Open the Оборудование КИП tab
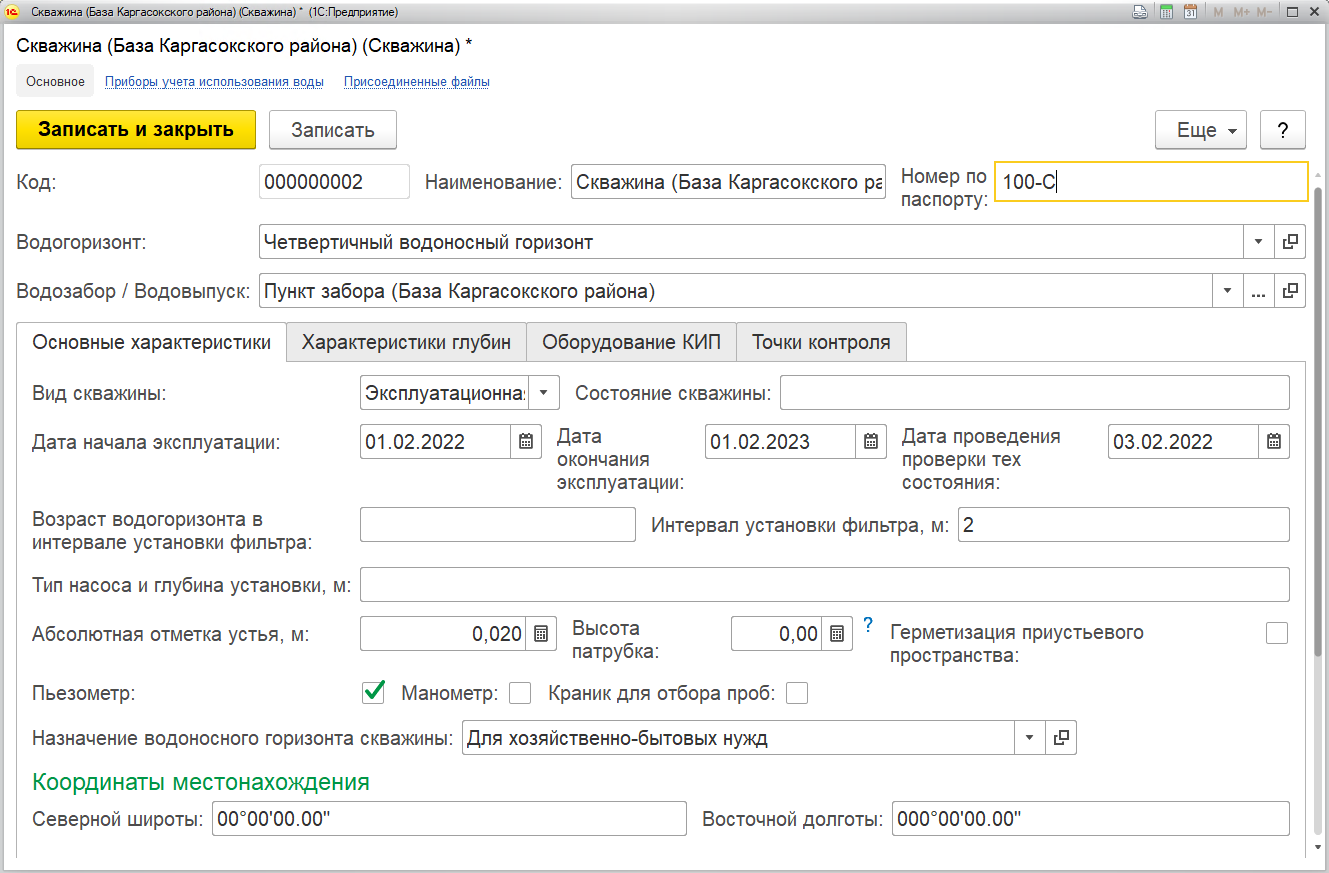The width and height of the screenshot is (1329, 873). (x=632, y=342)
